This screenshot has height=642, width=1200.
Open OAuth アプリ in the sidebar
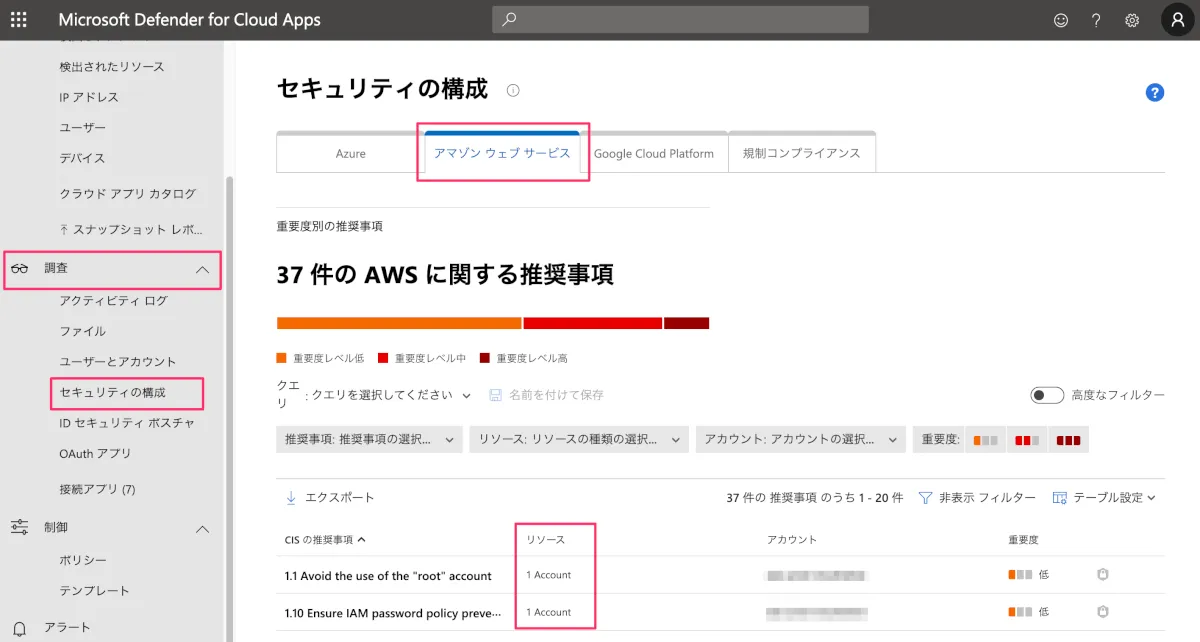95,453
